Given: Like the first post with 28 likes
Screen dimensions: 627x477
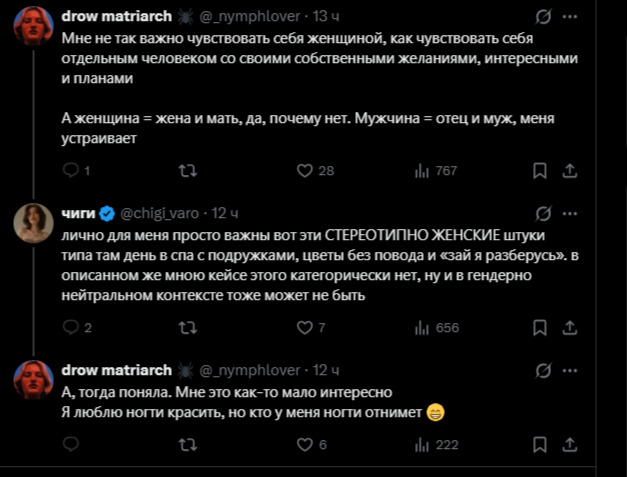Looking at the screenshot, I should click(304, 171).
